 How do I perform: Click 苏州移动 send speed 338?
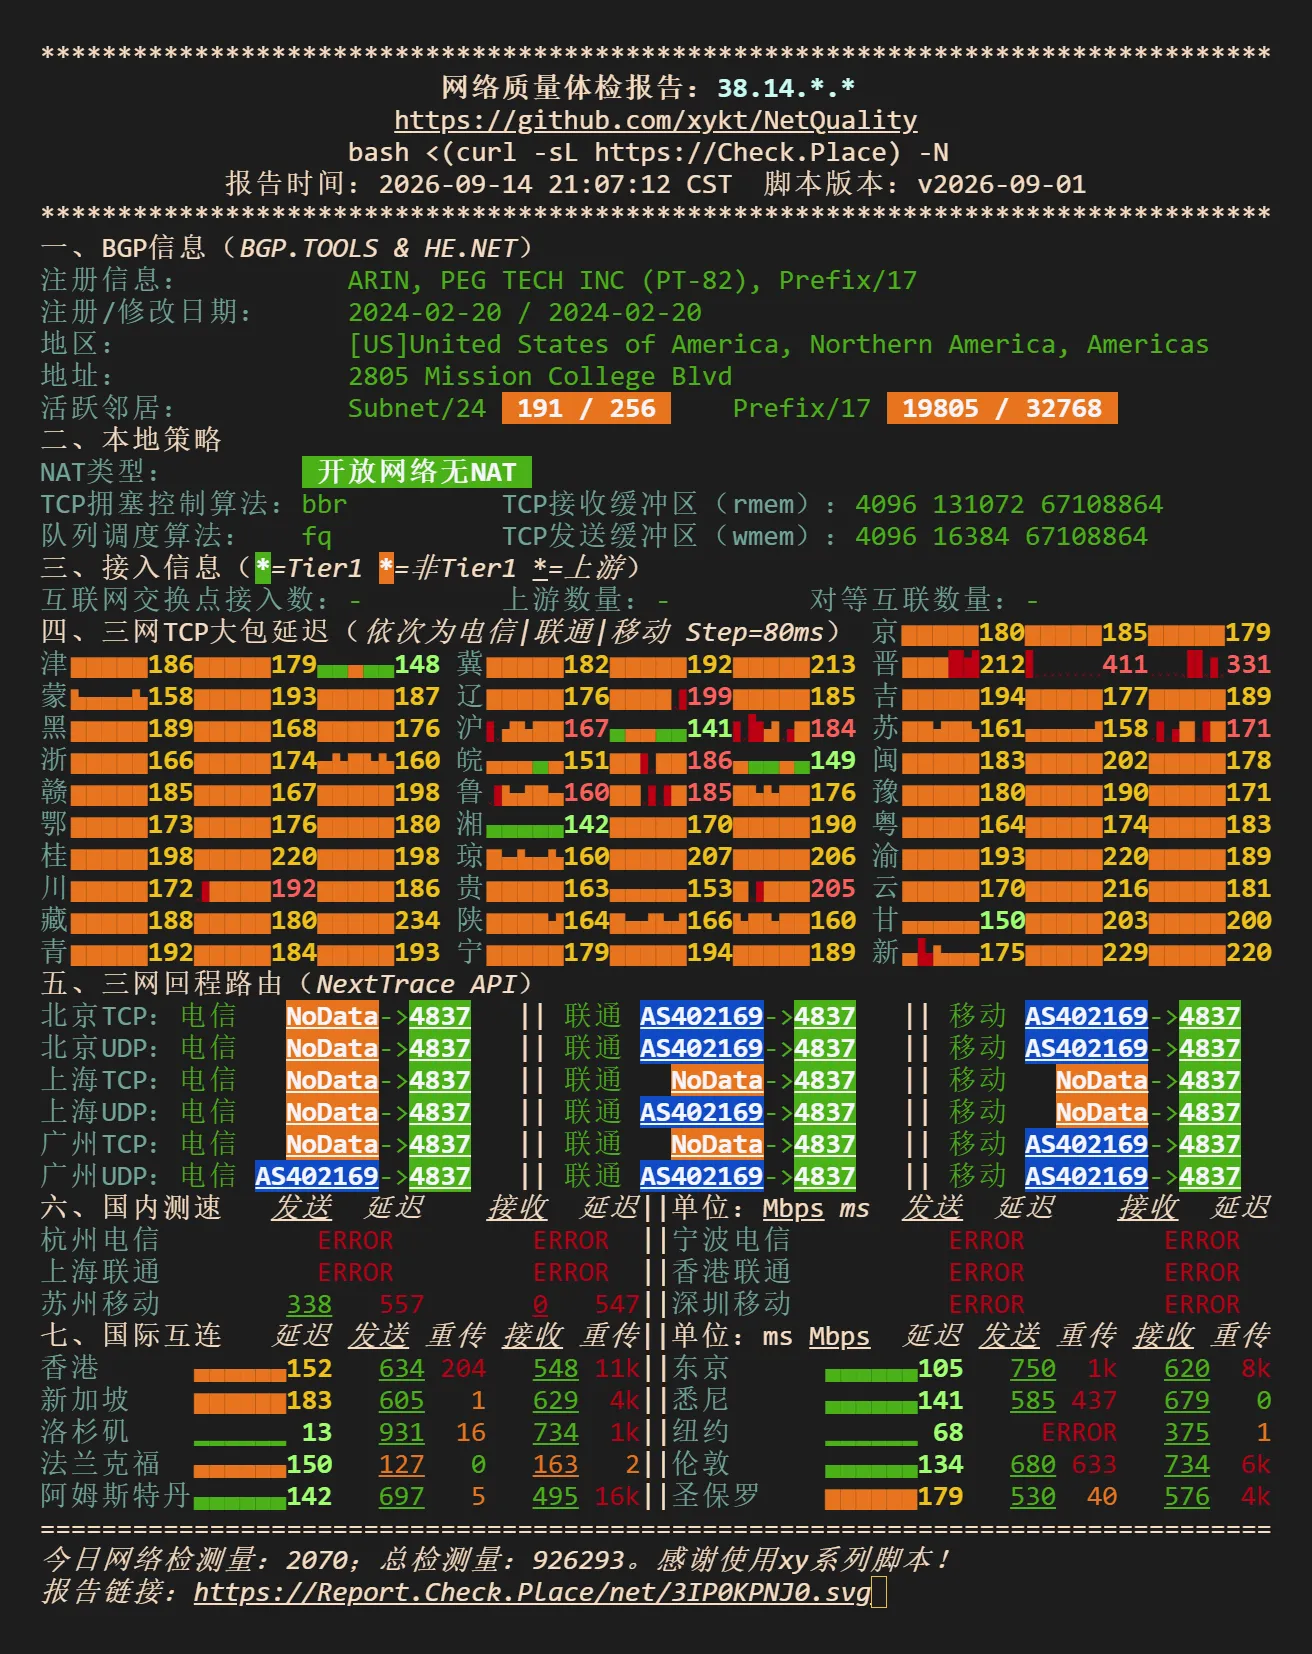[309, 1304]
